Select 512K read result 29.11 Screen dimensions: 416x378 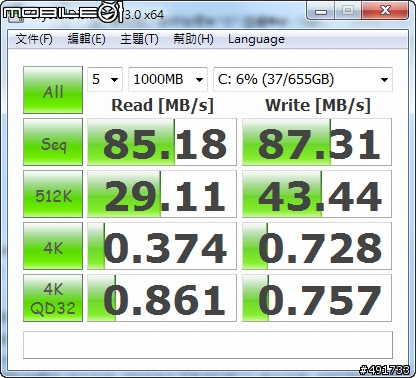(162, 194)
